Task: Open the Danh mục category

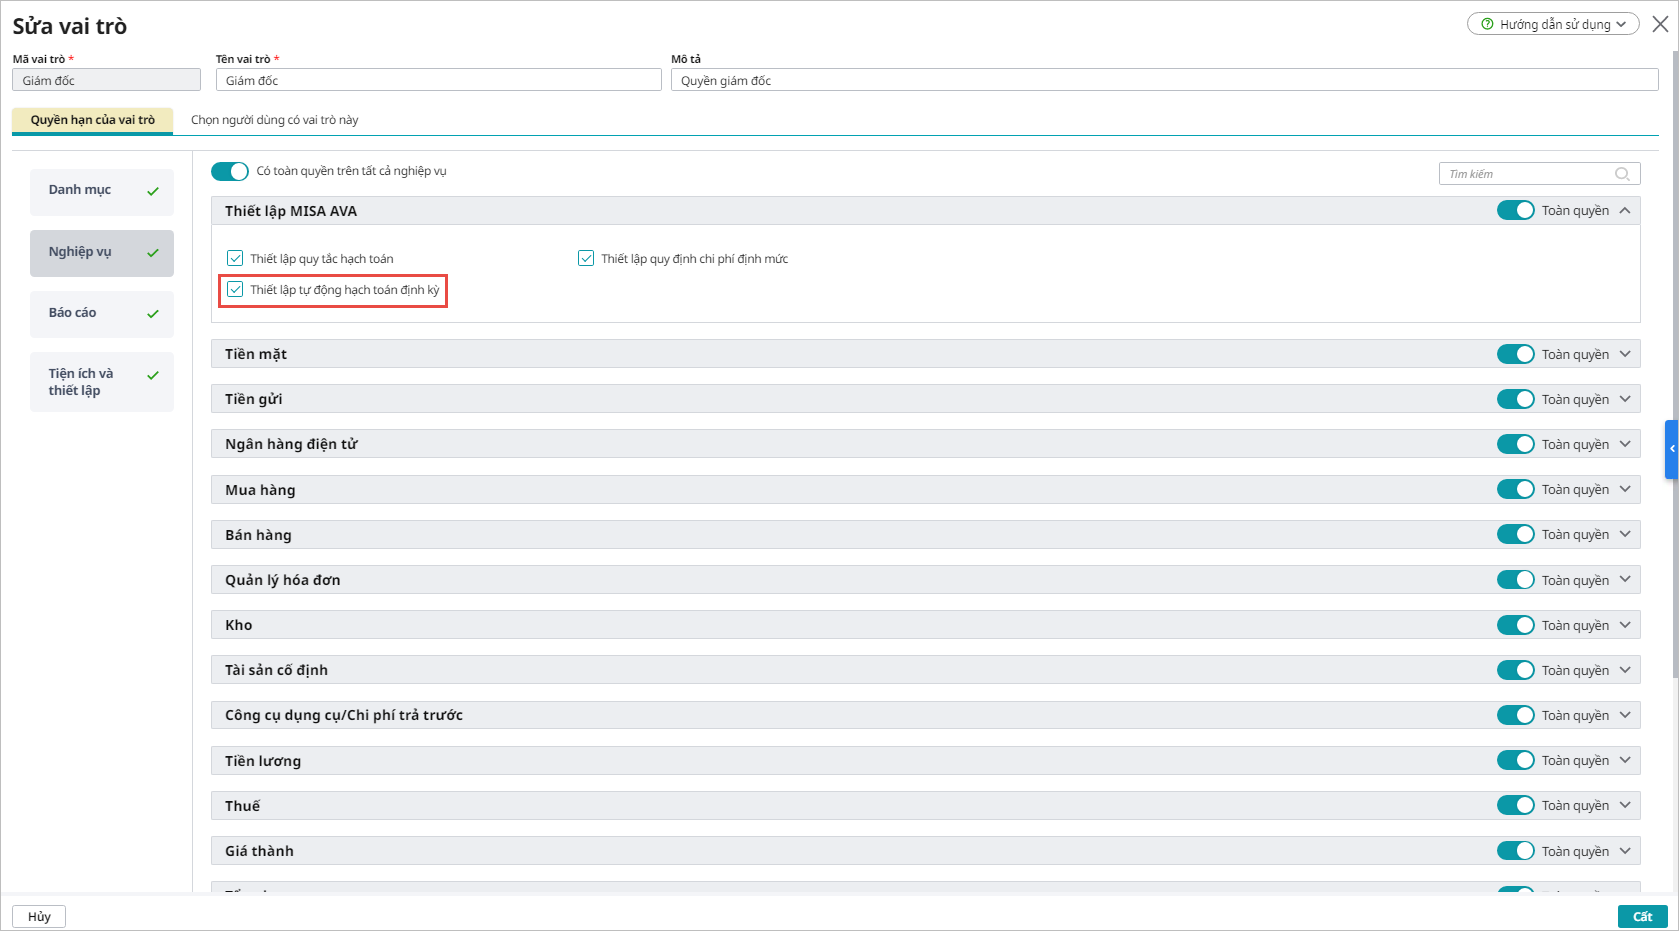Action: click(101, 190)
